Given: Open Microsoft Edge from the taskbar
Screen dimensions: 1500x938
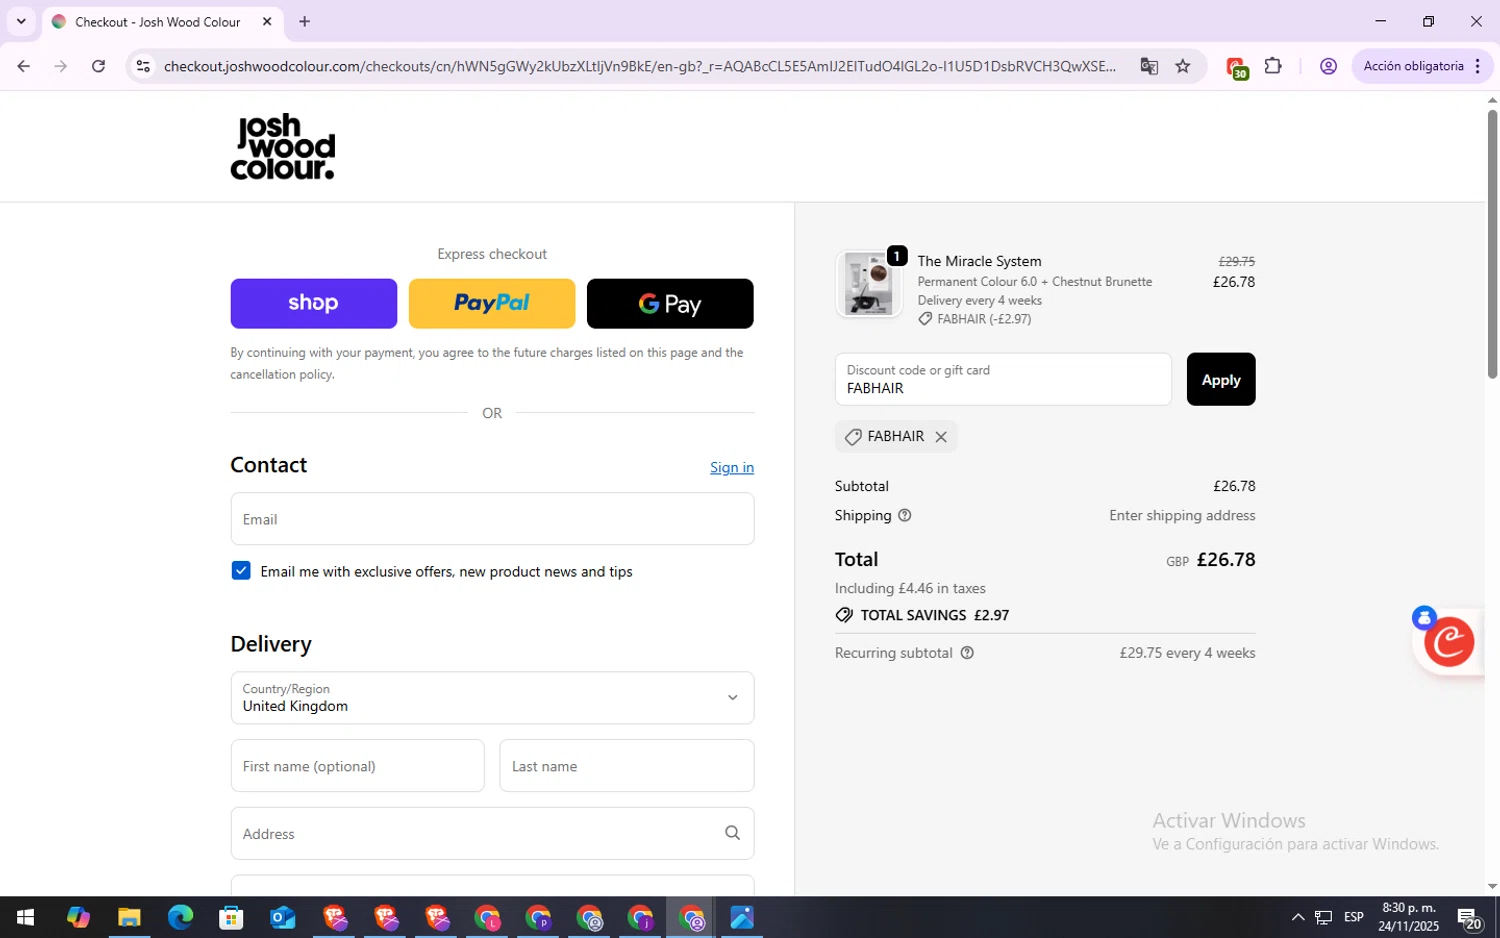Looking at the screenshot, I should [180, 917].
